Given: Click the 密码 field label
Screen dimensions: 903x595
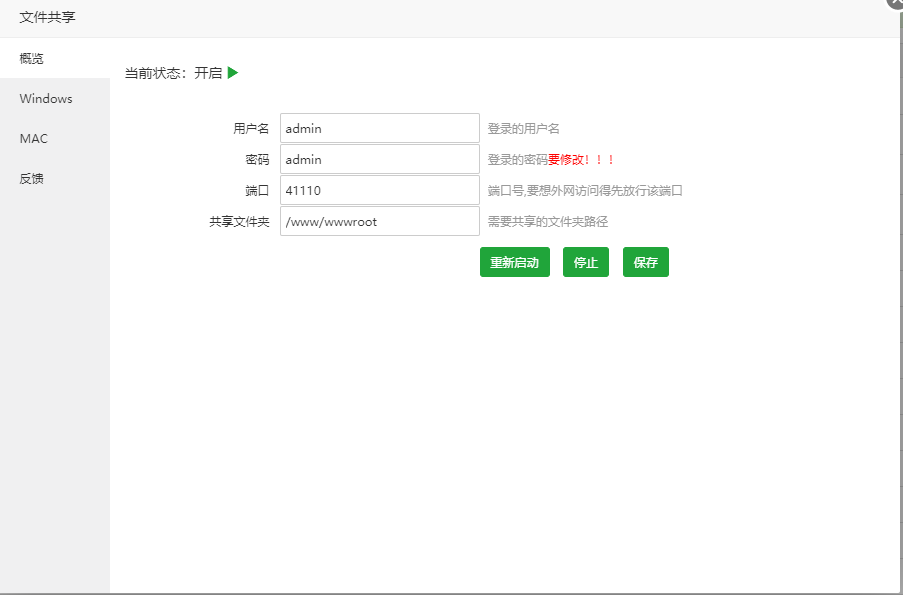Looking at the screenshot, I should (257, 160).
